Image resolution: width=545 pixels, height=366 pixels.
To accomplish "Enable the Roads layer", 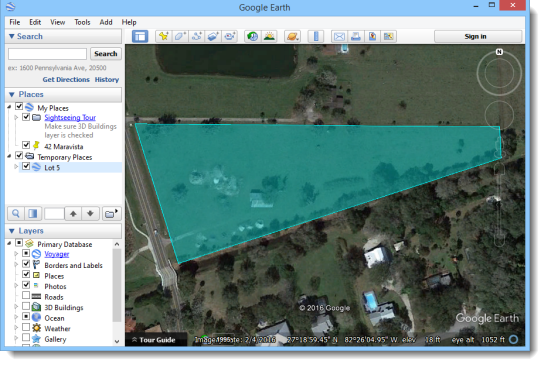I will [26, 295].
